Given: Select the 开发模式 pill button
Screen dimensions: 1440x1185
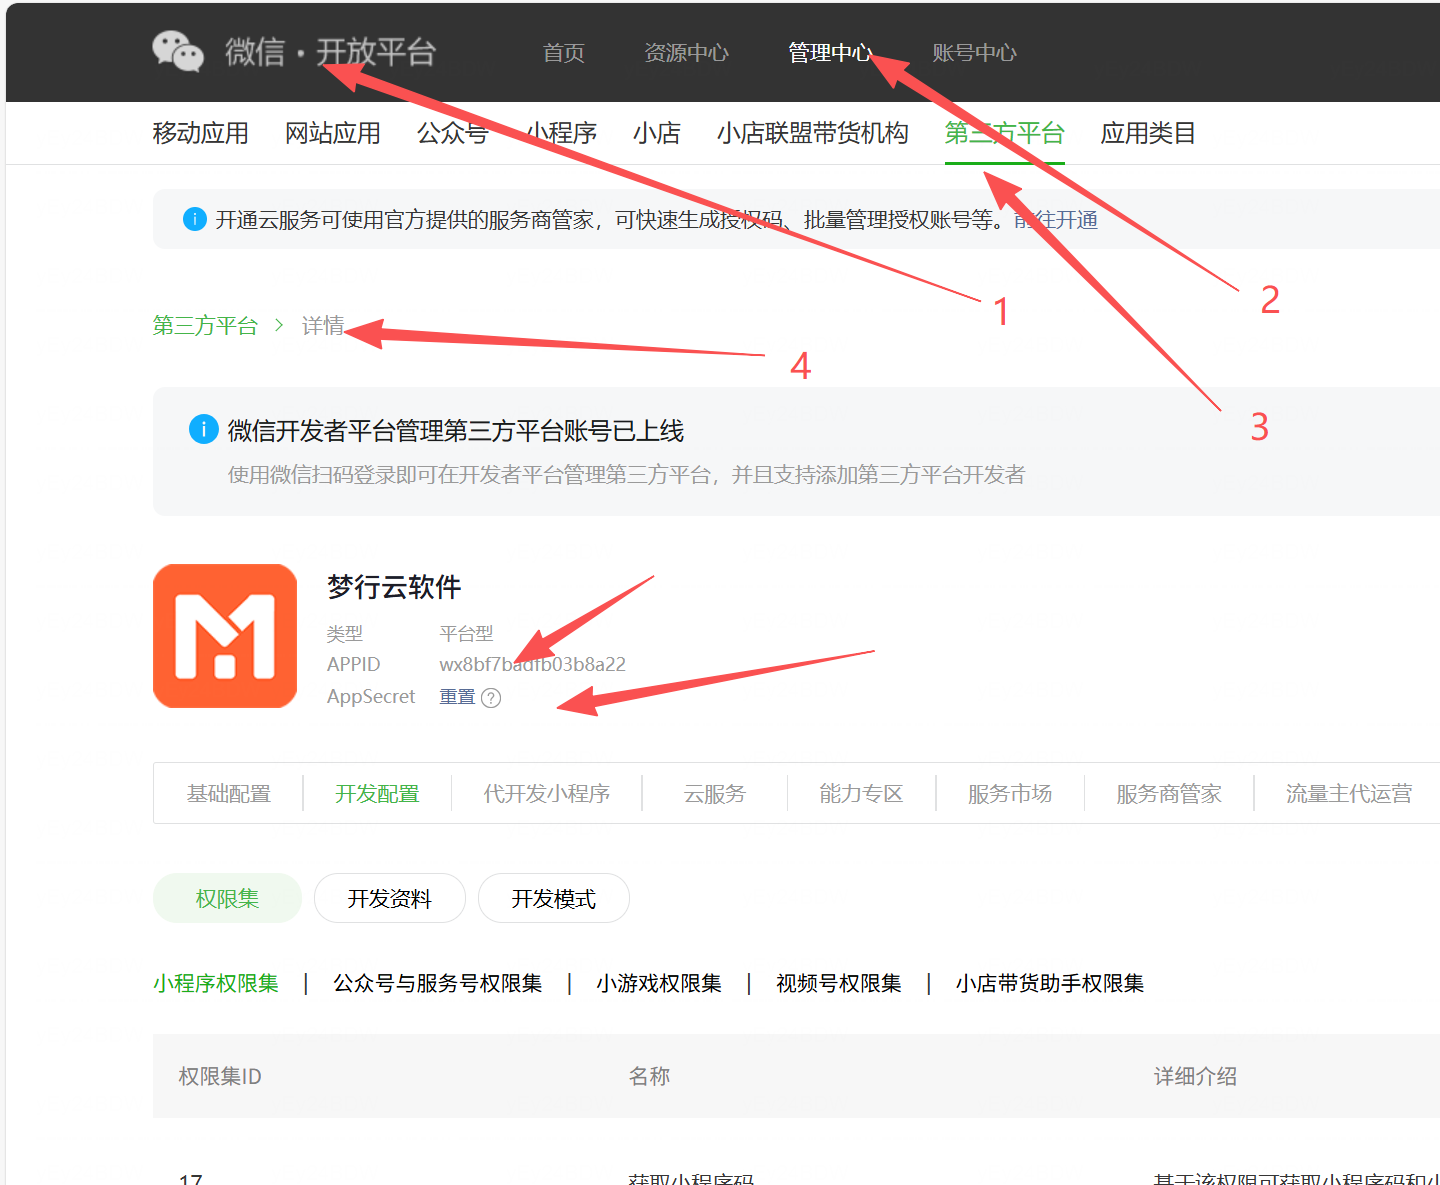Looking at the screenshot, I should click(553, 899).
